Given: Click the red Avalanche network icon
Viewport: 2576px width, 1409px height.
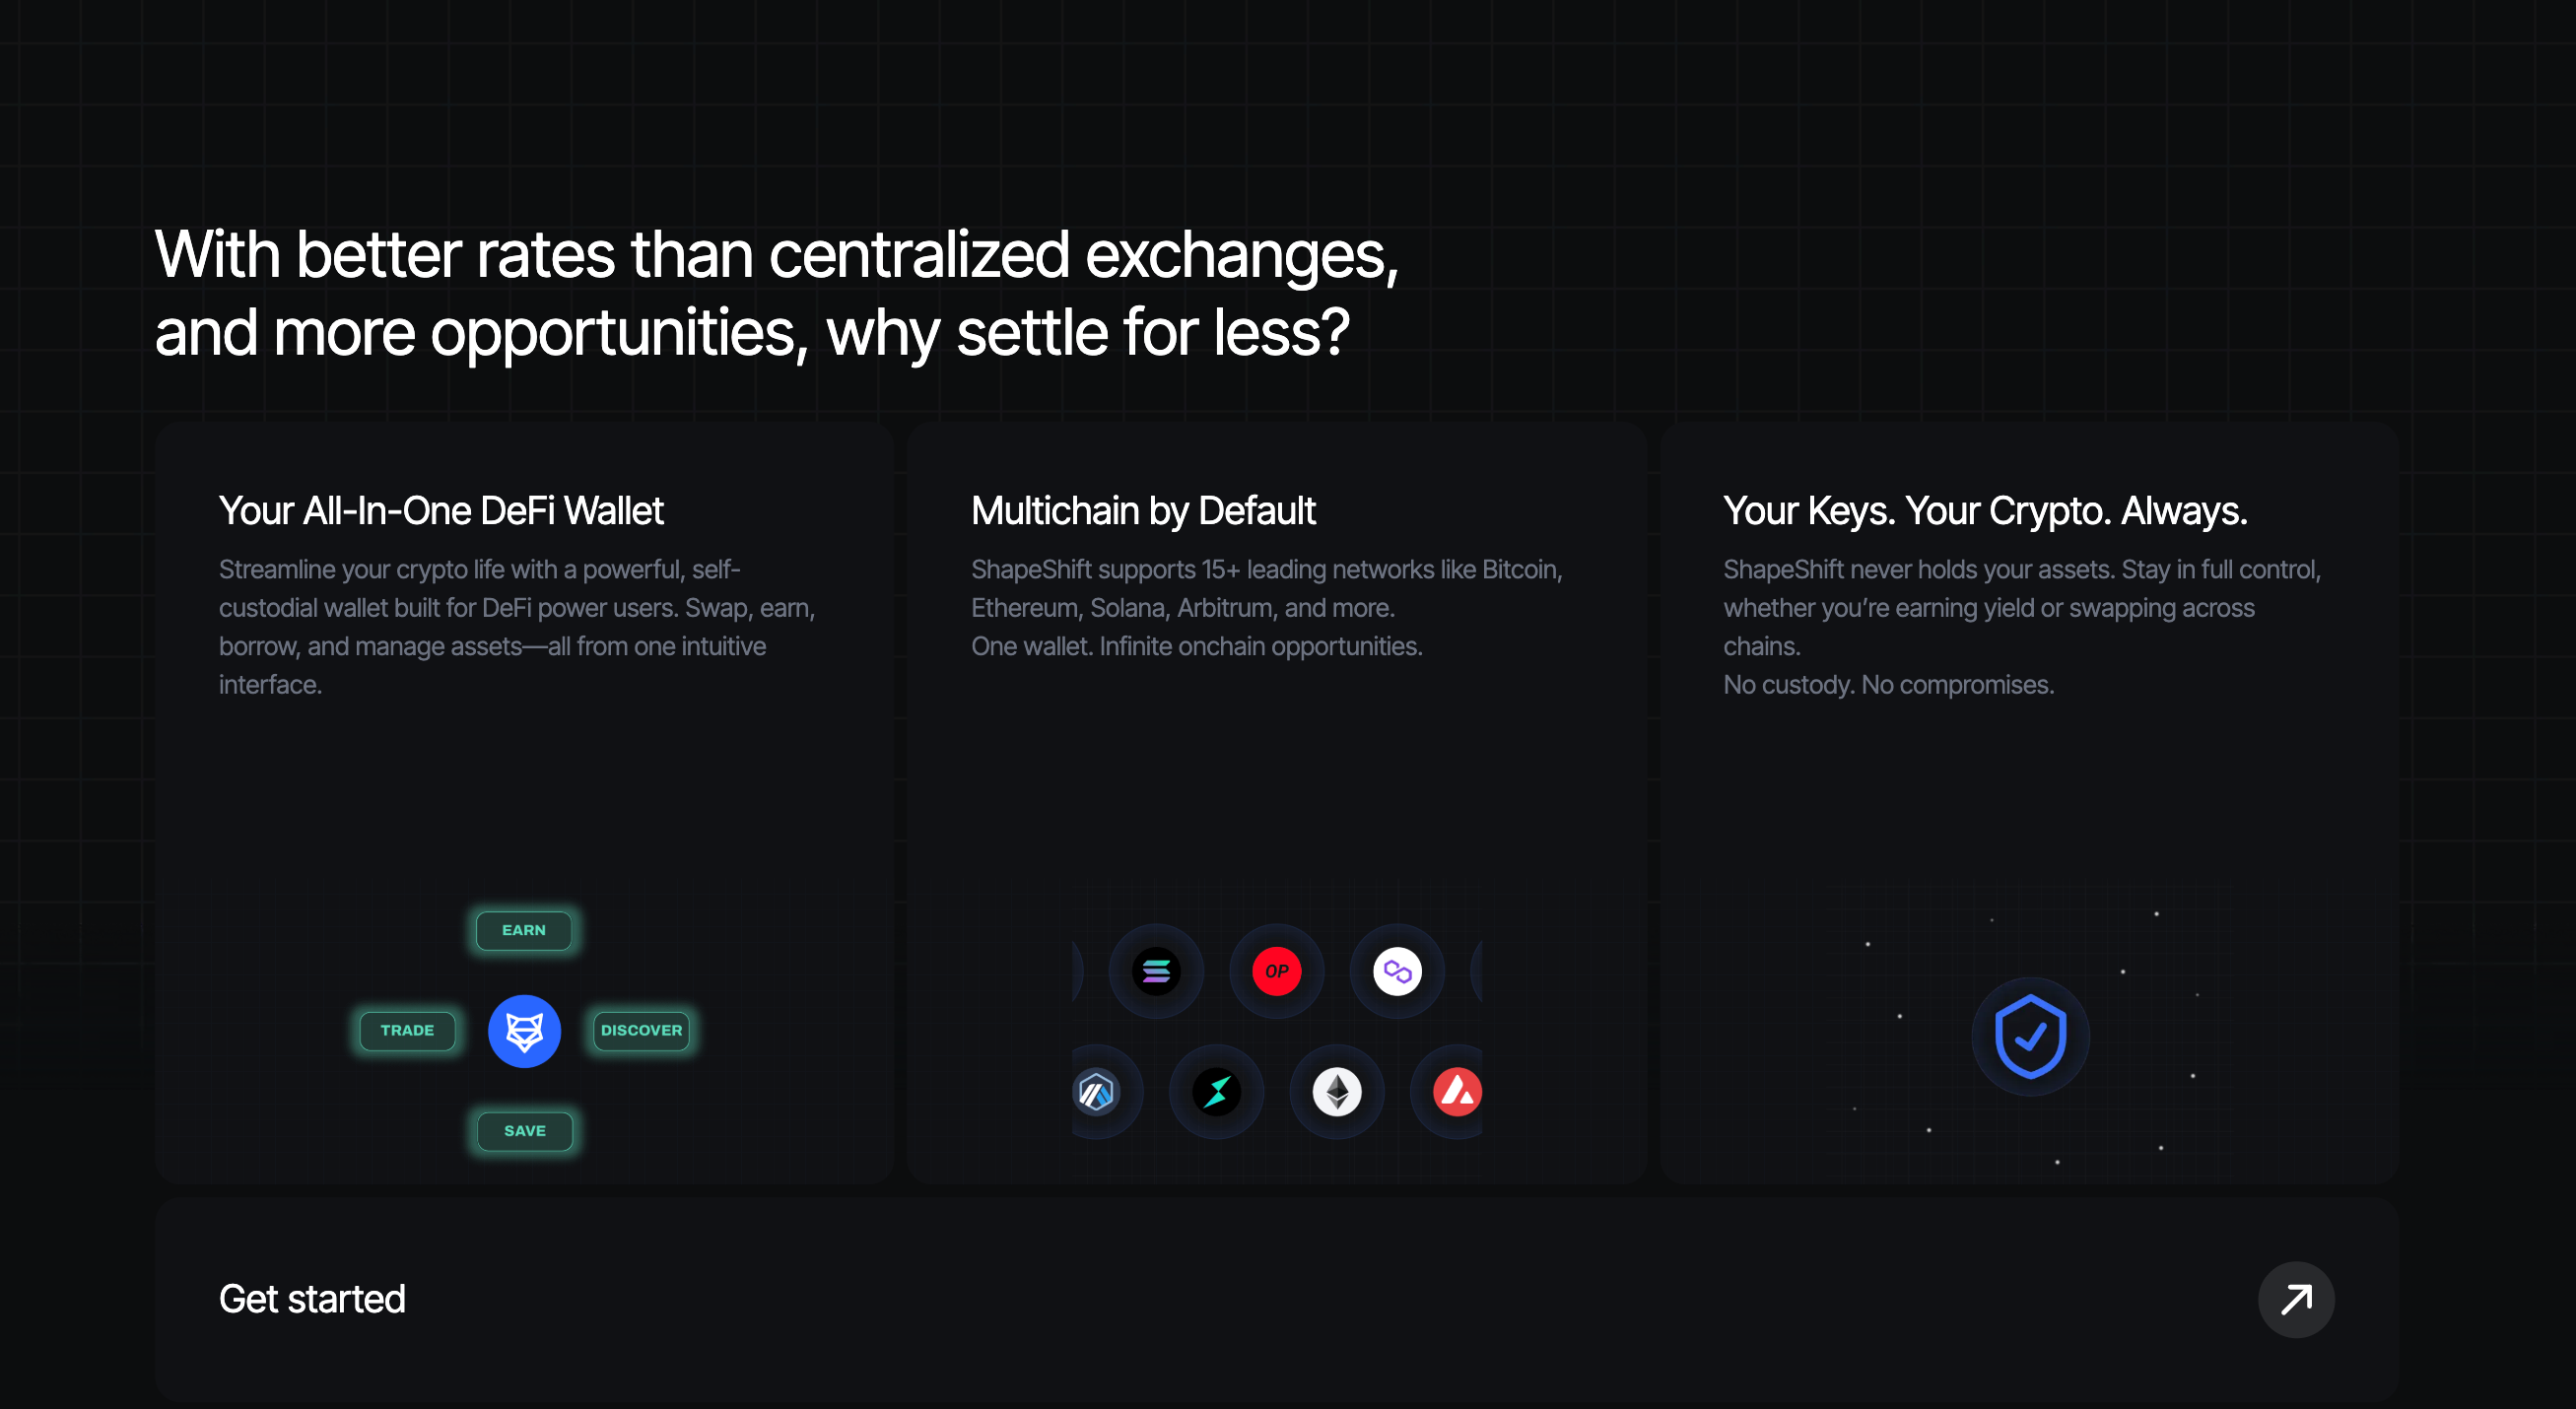Looking at the screenshot, I should (1457, 1092).
